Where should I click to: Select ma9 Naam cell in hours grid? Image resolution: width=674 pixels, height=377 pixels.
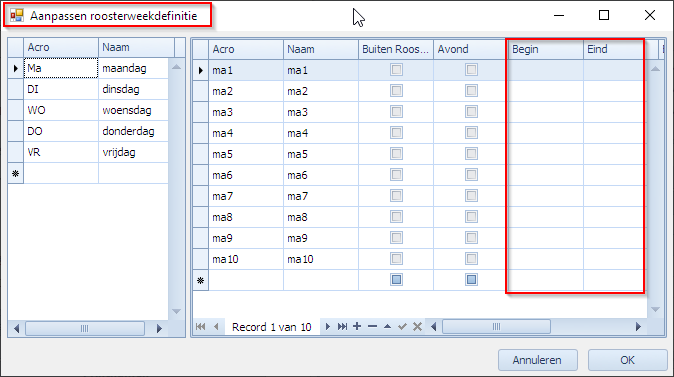tap(321, 239)
